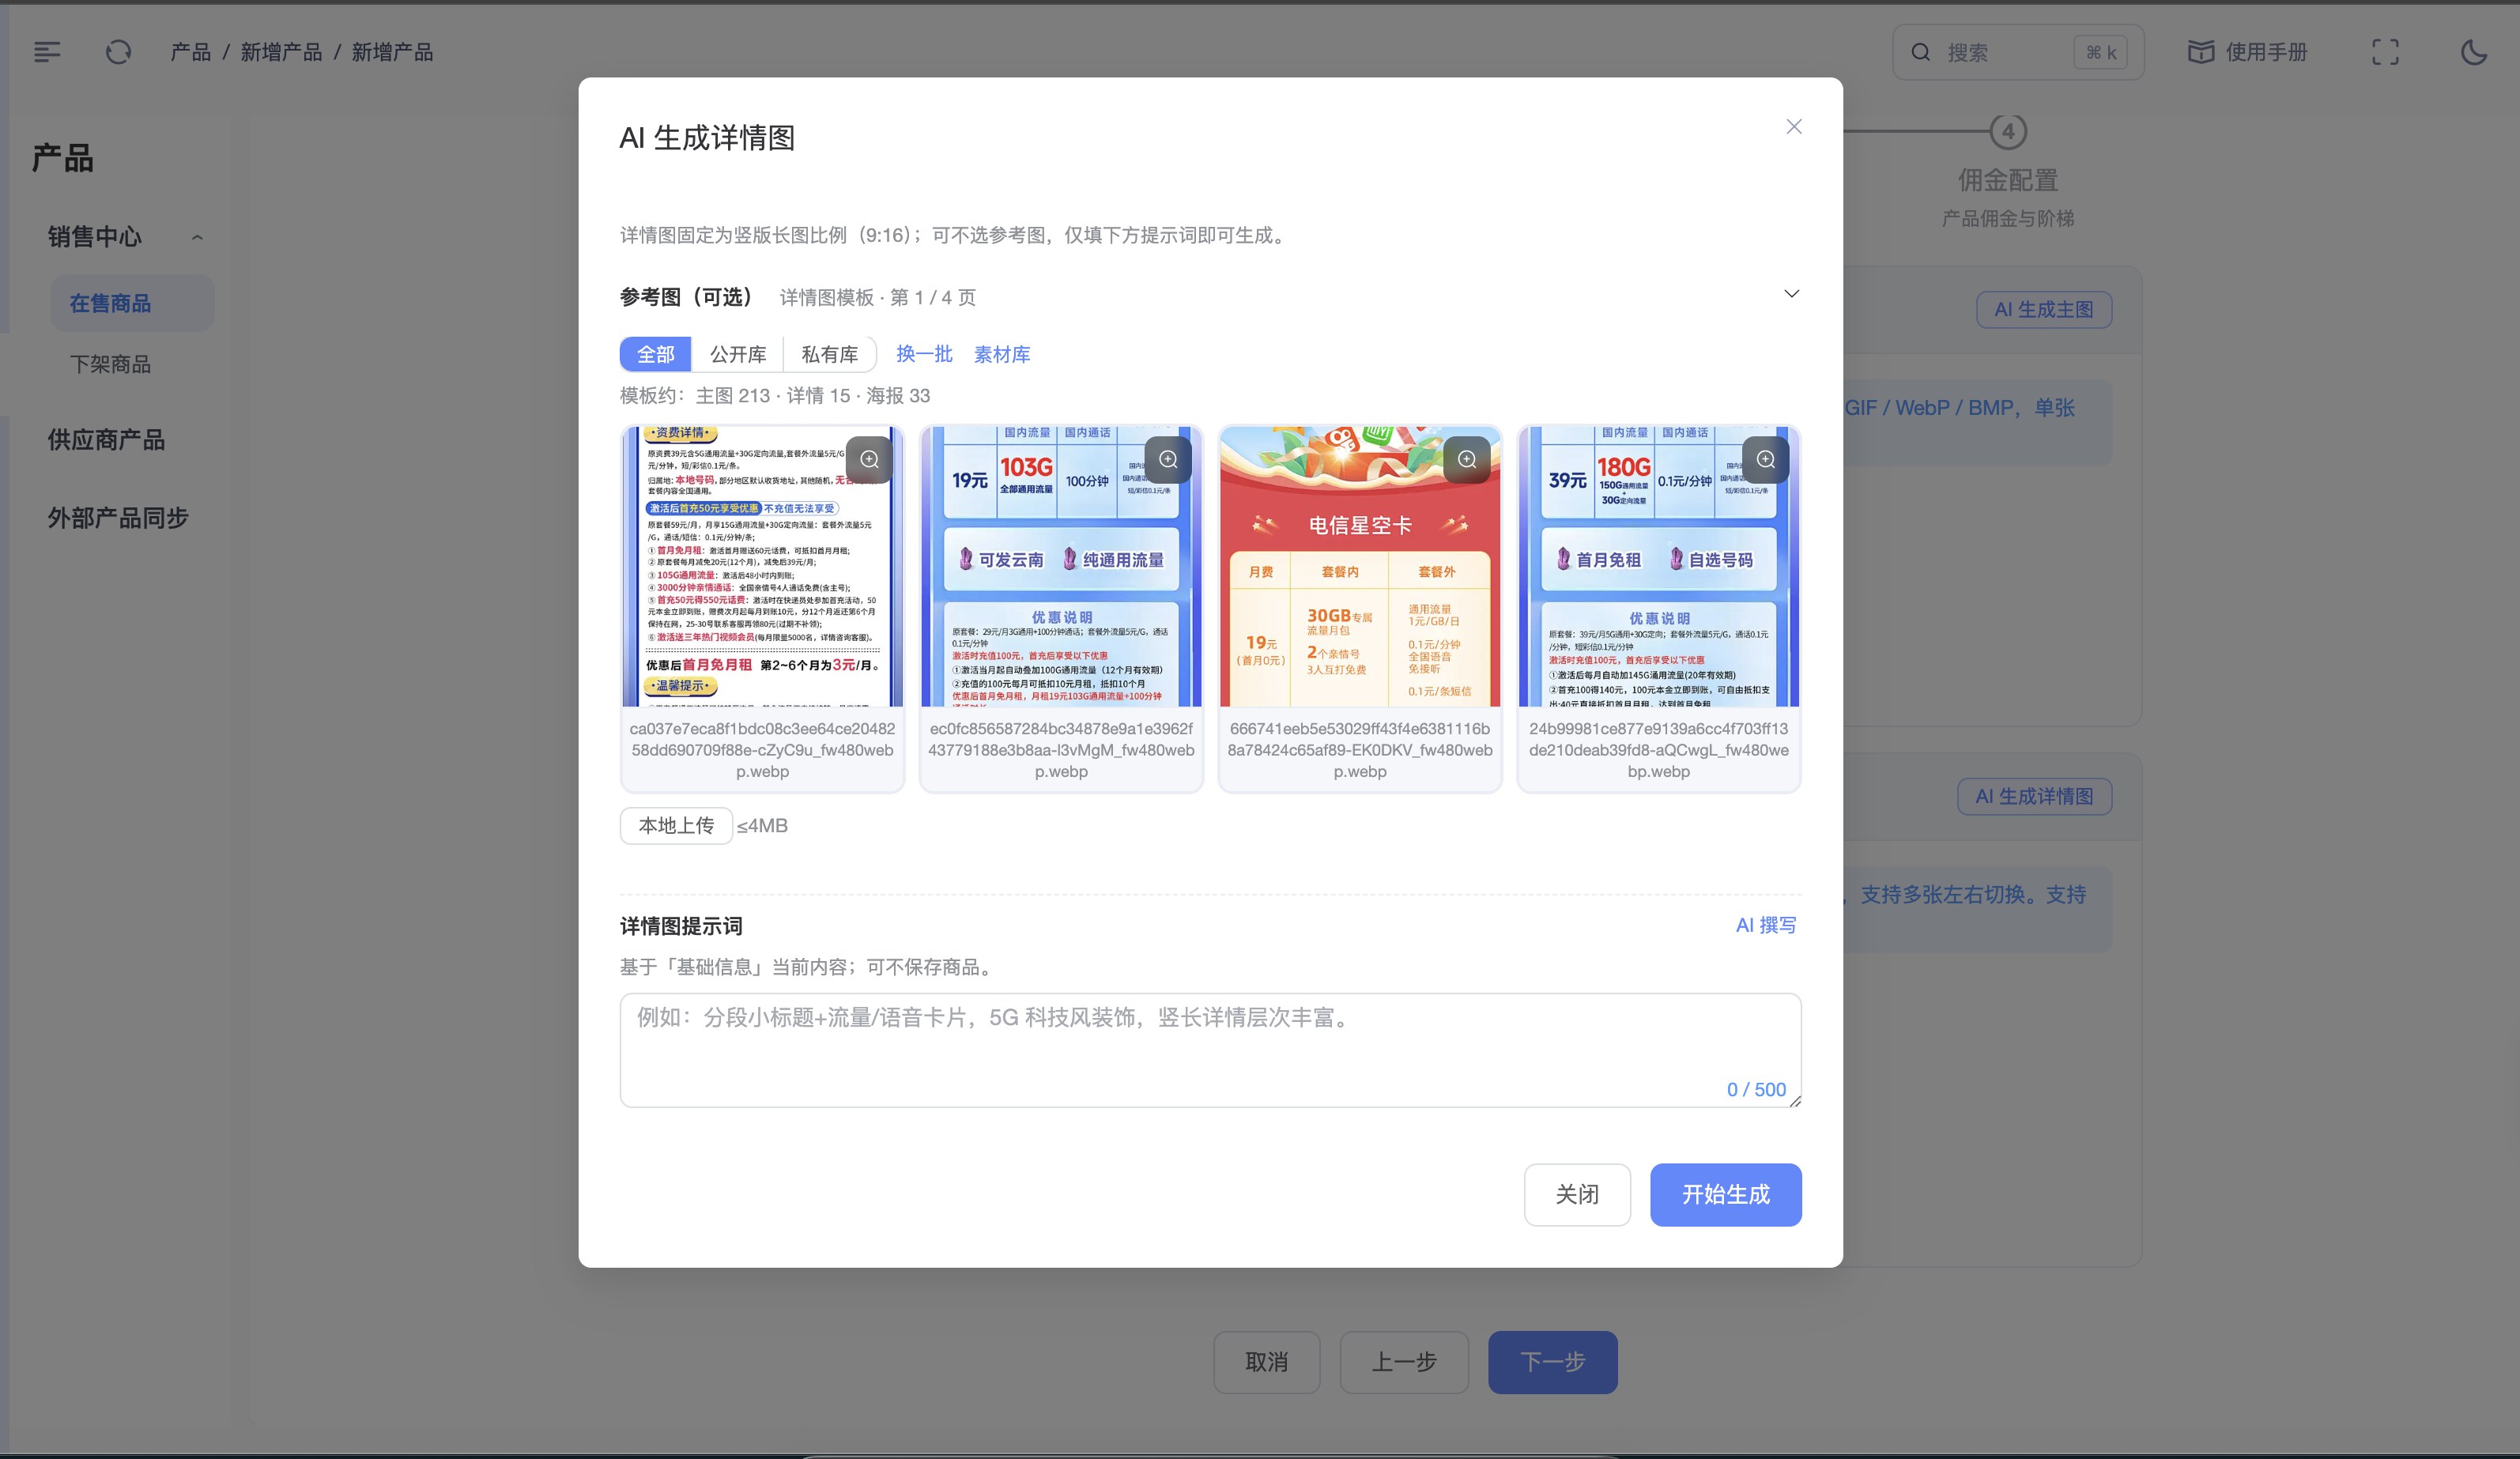Switch template source to 私有库
The image size is (2520, 1459).
click(829, 354)
